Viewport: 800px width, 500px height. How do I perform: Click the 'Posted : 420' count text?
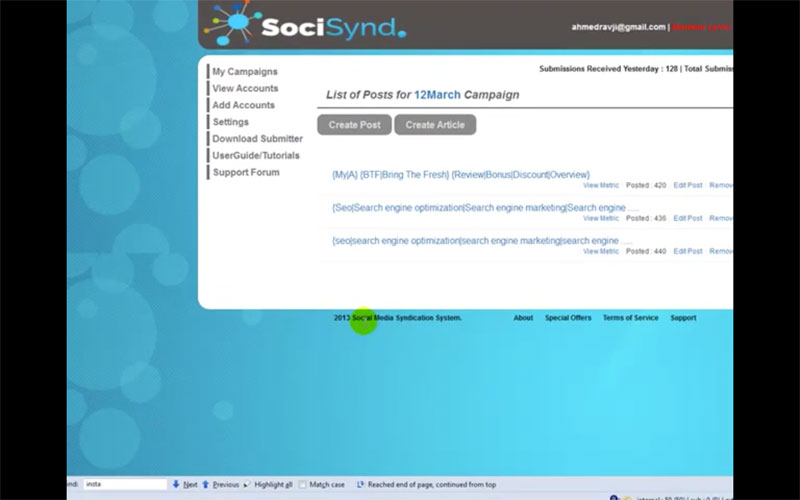646,185
